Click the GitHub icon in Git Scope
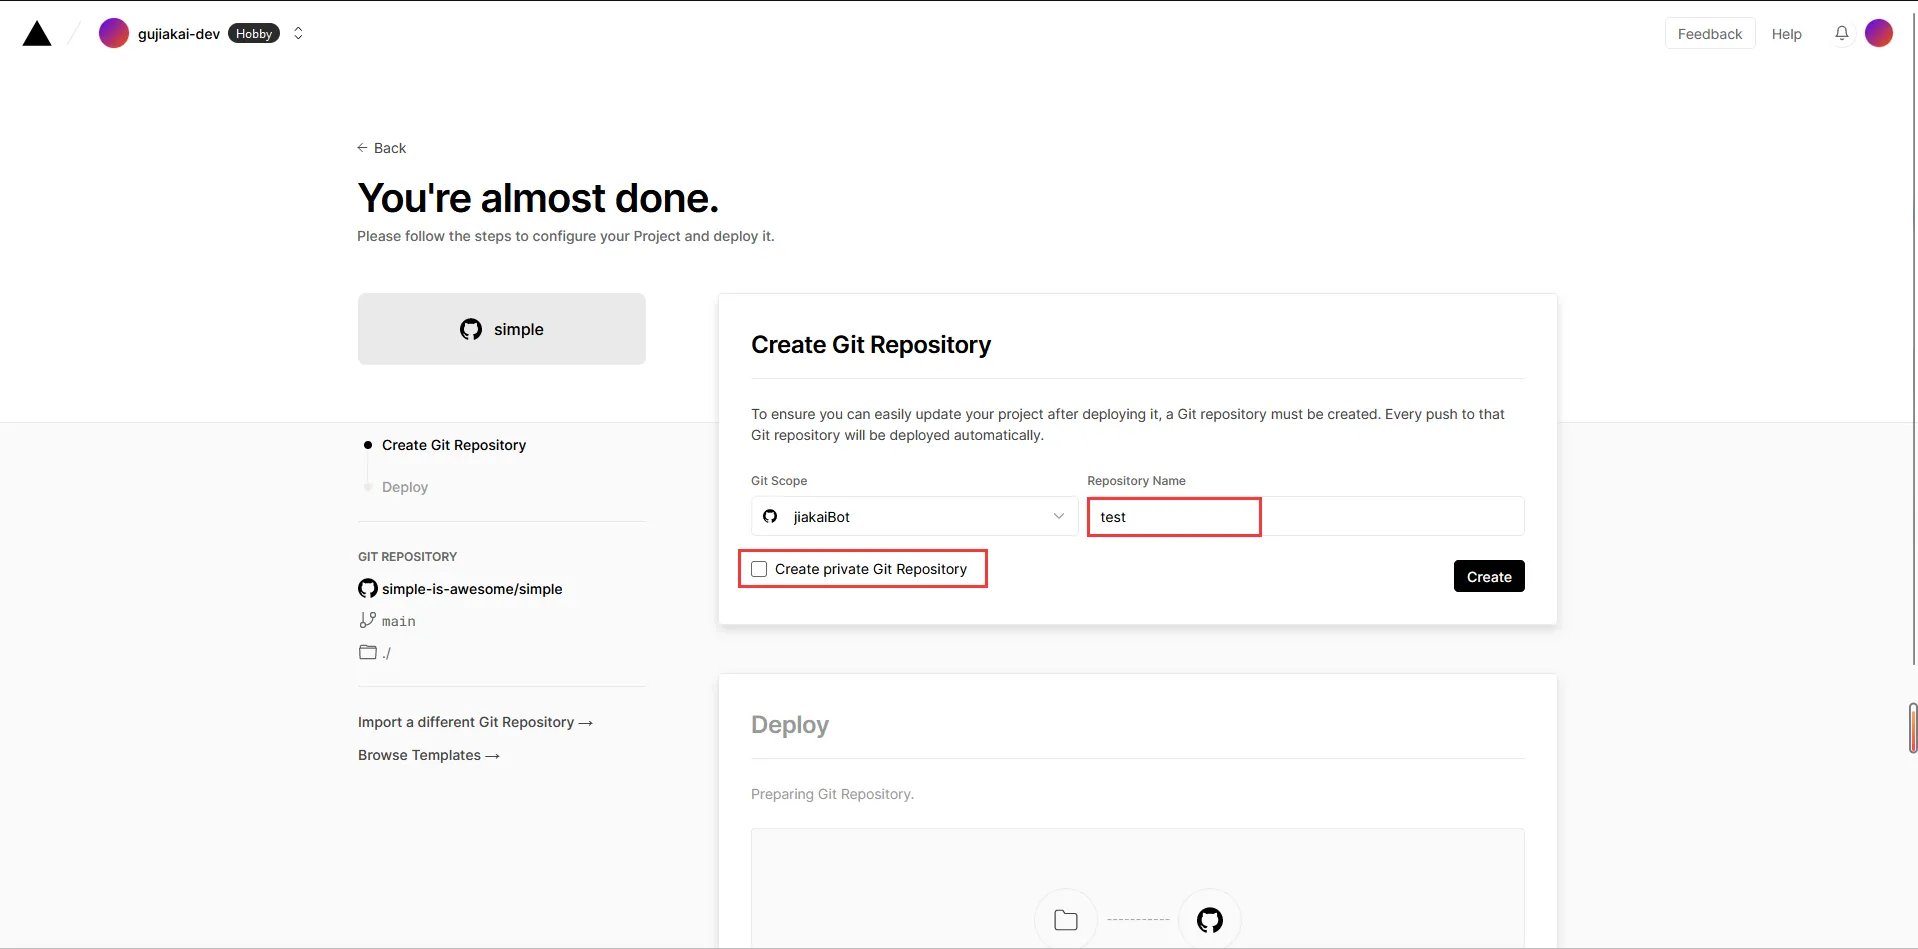 coord(770,516)
